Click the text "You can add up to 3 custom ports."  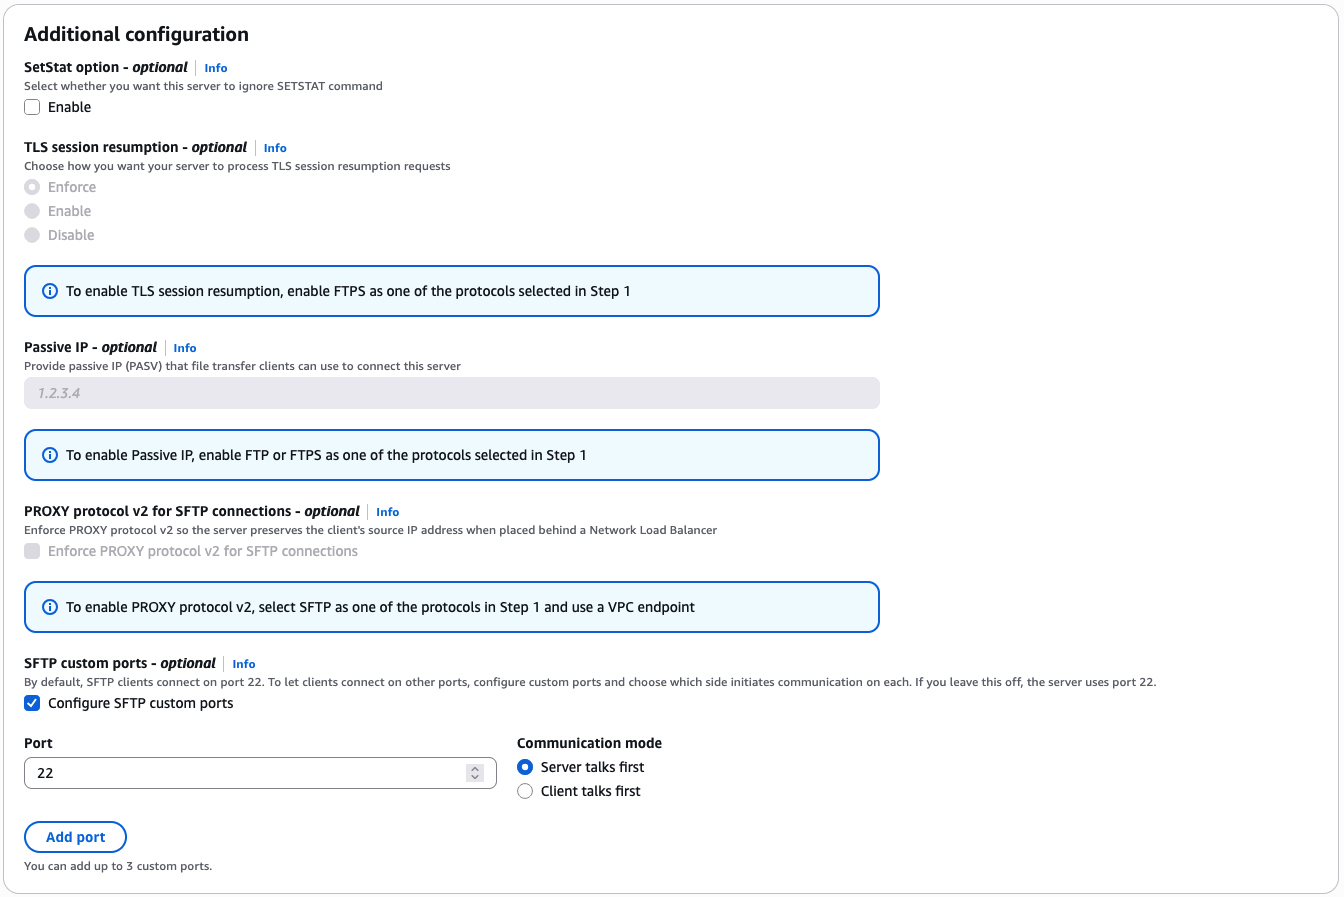point(118,866)
